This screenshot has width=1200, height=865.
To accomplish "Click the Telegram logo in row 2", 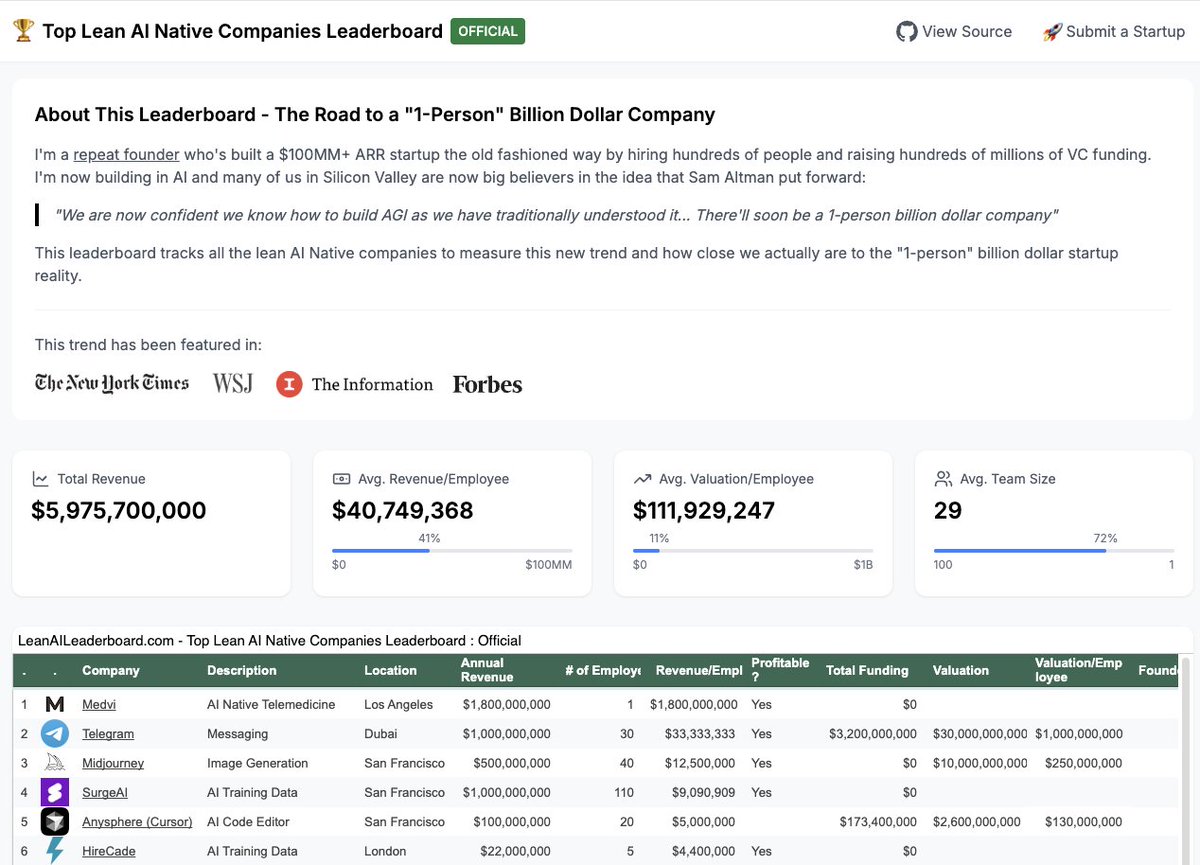I will (55, 734).
